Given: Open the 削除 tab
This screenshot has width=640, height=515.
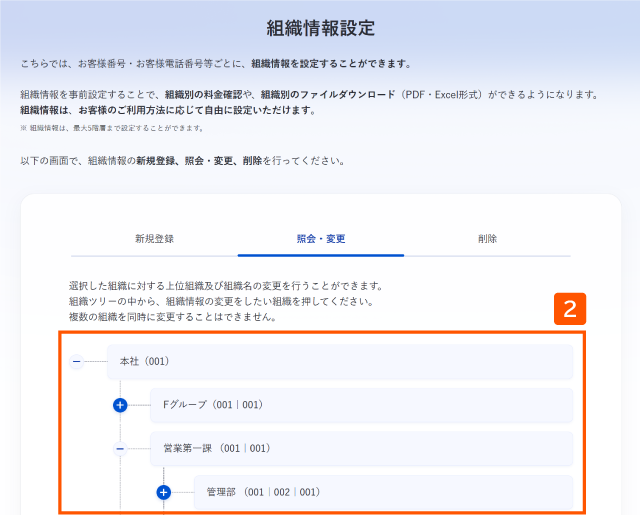Looking at the screenshot, I should (x=487, y=239).
